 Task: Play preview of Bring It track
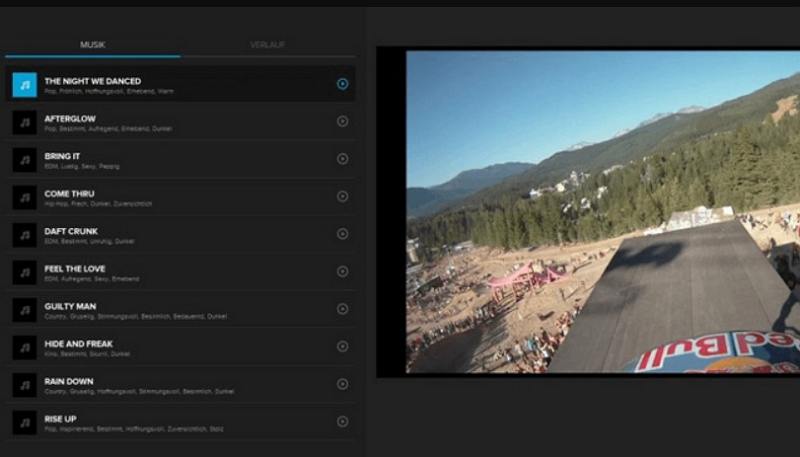click(x=342, y=159)
